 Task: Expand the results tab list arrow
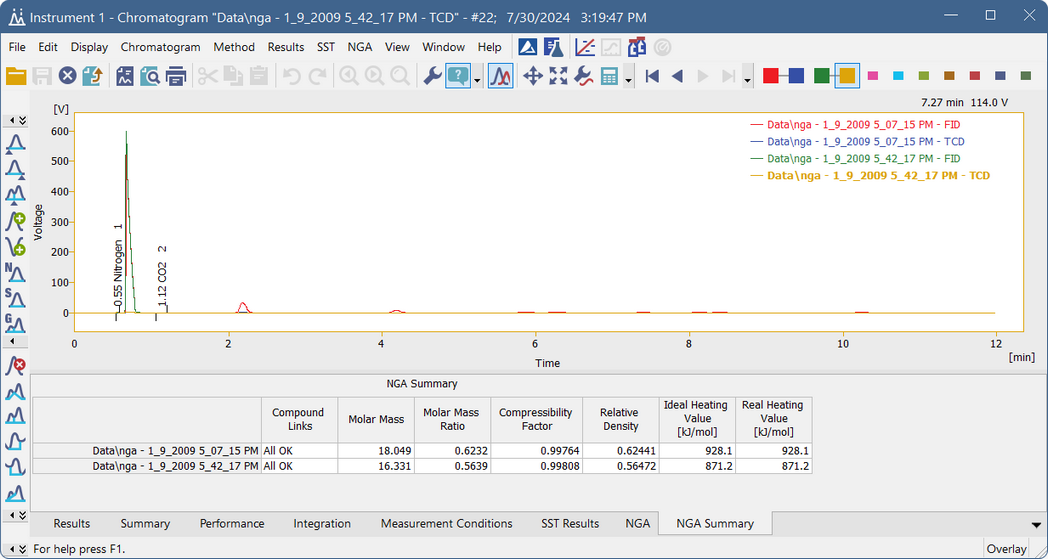(1035, 524)
